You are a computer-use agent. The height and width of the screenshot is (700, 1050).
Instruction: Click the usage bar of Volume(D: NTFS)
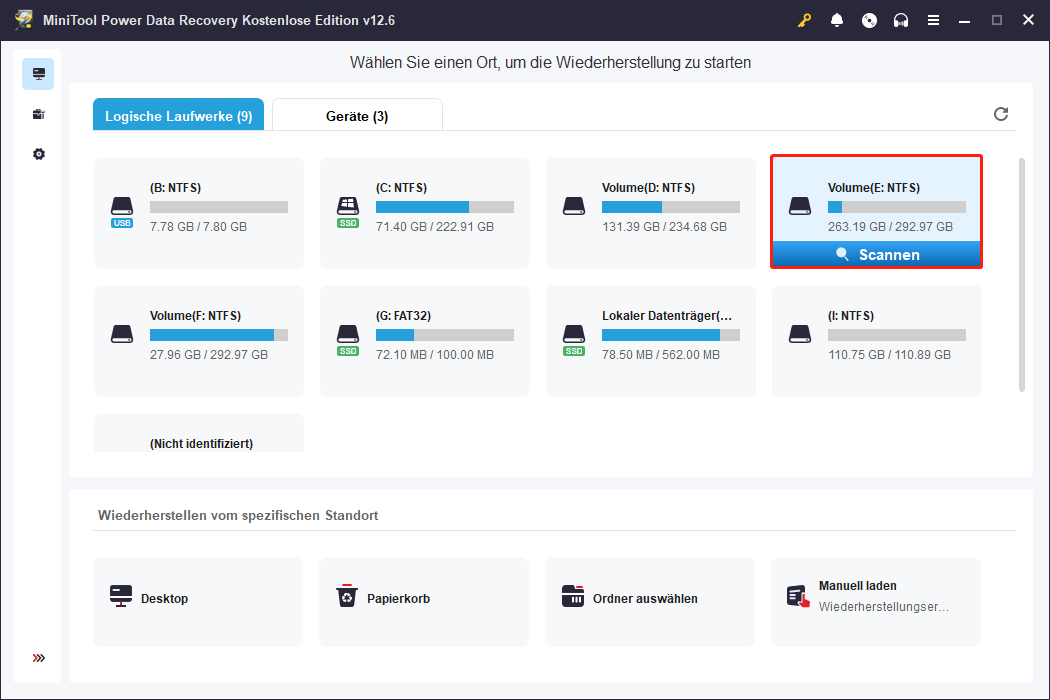click(x=671, y=207)
